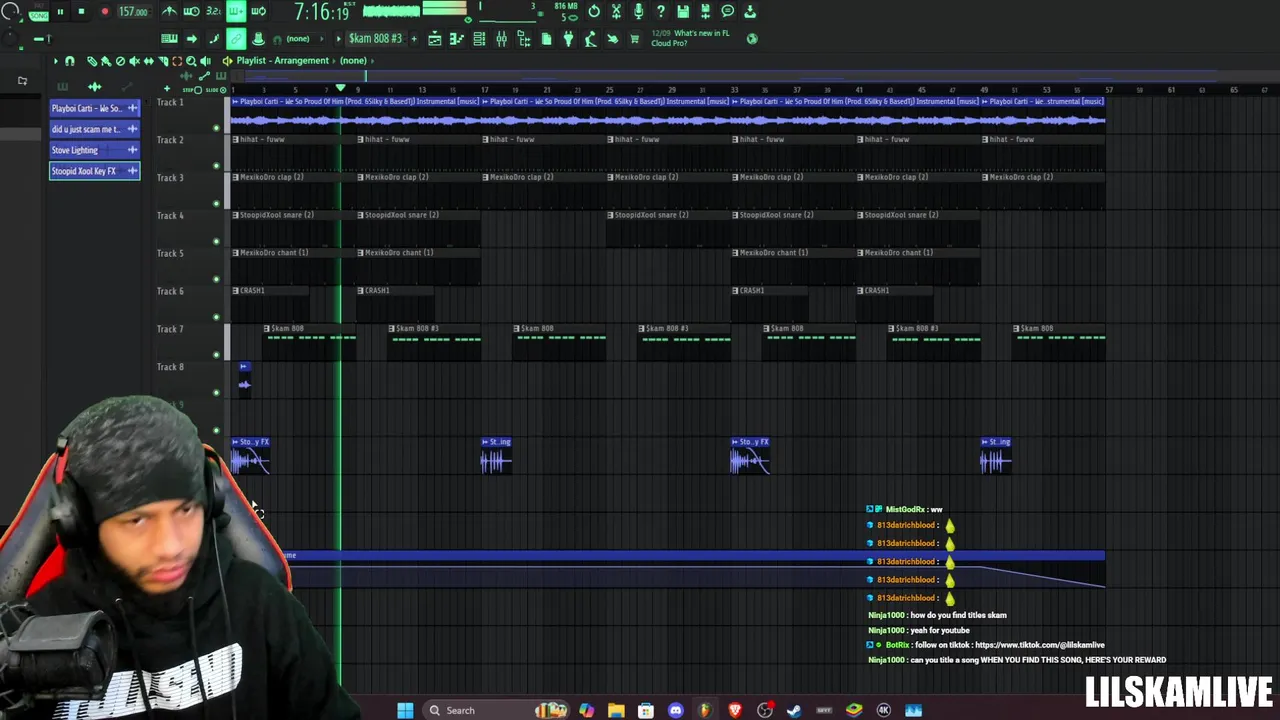This screenshot has height=720, width=1280.
Task: Toggle wait for input before playing
Action: click(x=191, y=11)
